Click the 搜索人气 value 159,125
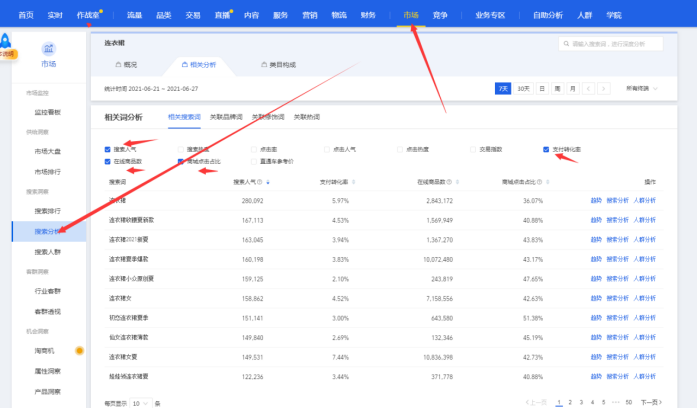 click(252, 279)
